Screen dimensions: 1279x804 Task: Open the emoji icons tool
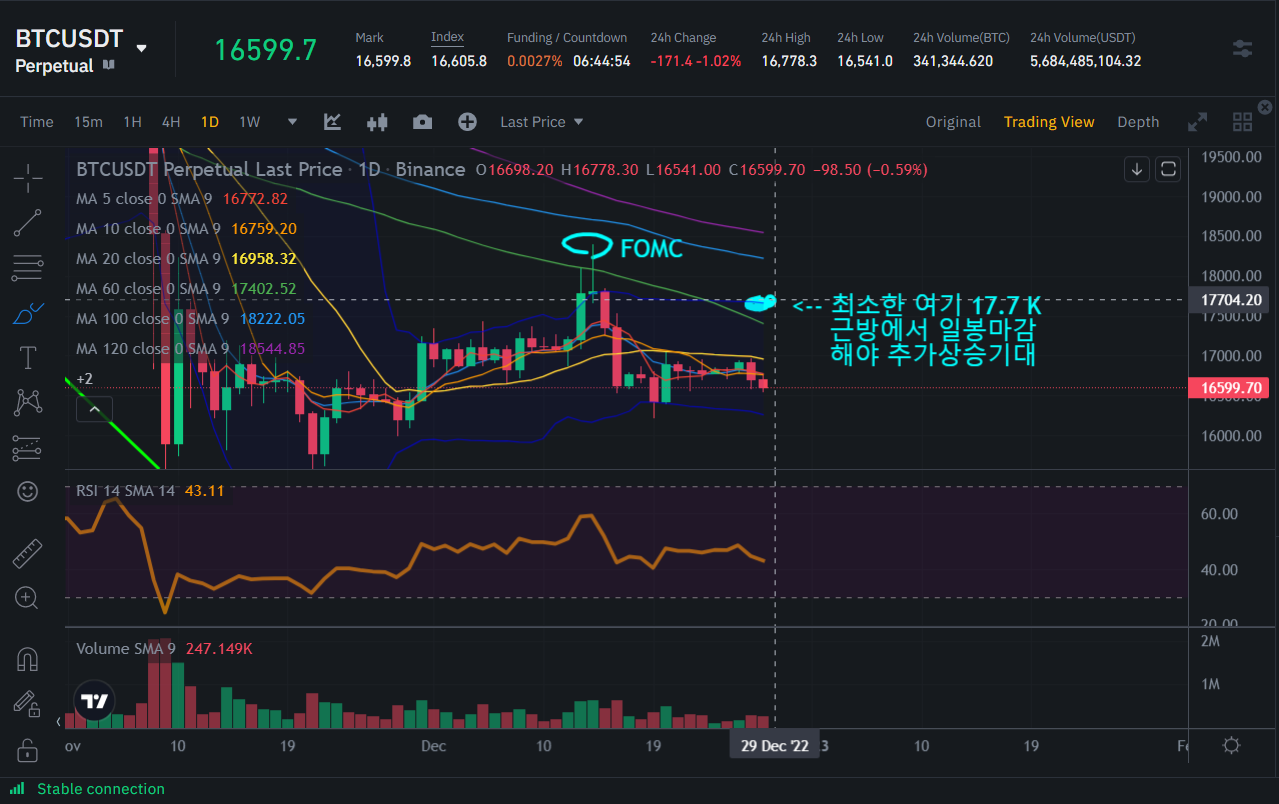click(28, 491)
